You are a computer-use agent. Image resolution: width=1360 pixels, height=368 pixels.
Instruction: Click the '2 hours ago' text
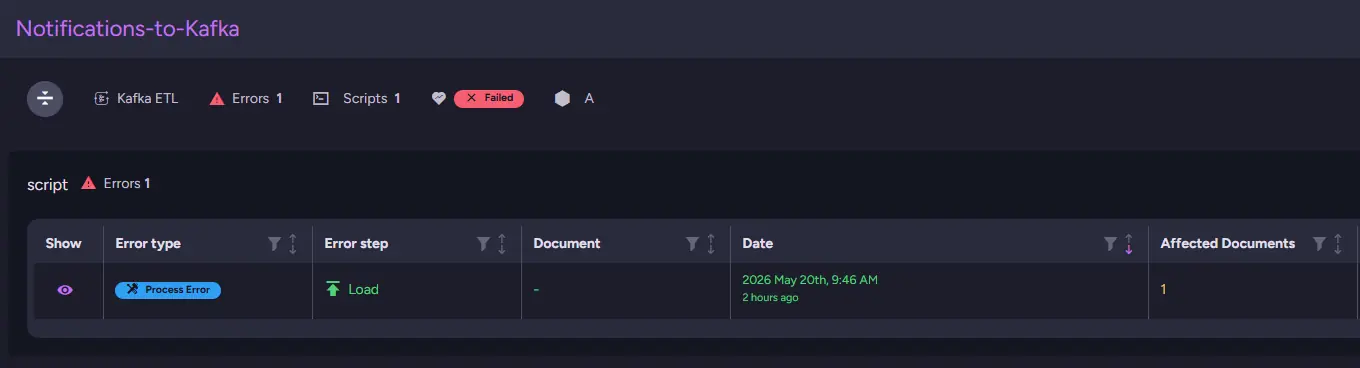(x=770, y=298)
